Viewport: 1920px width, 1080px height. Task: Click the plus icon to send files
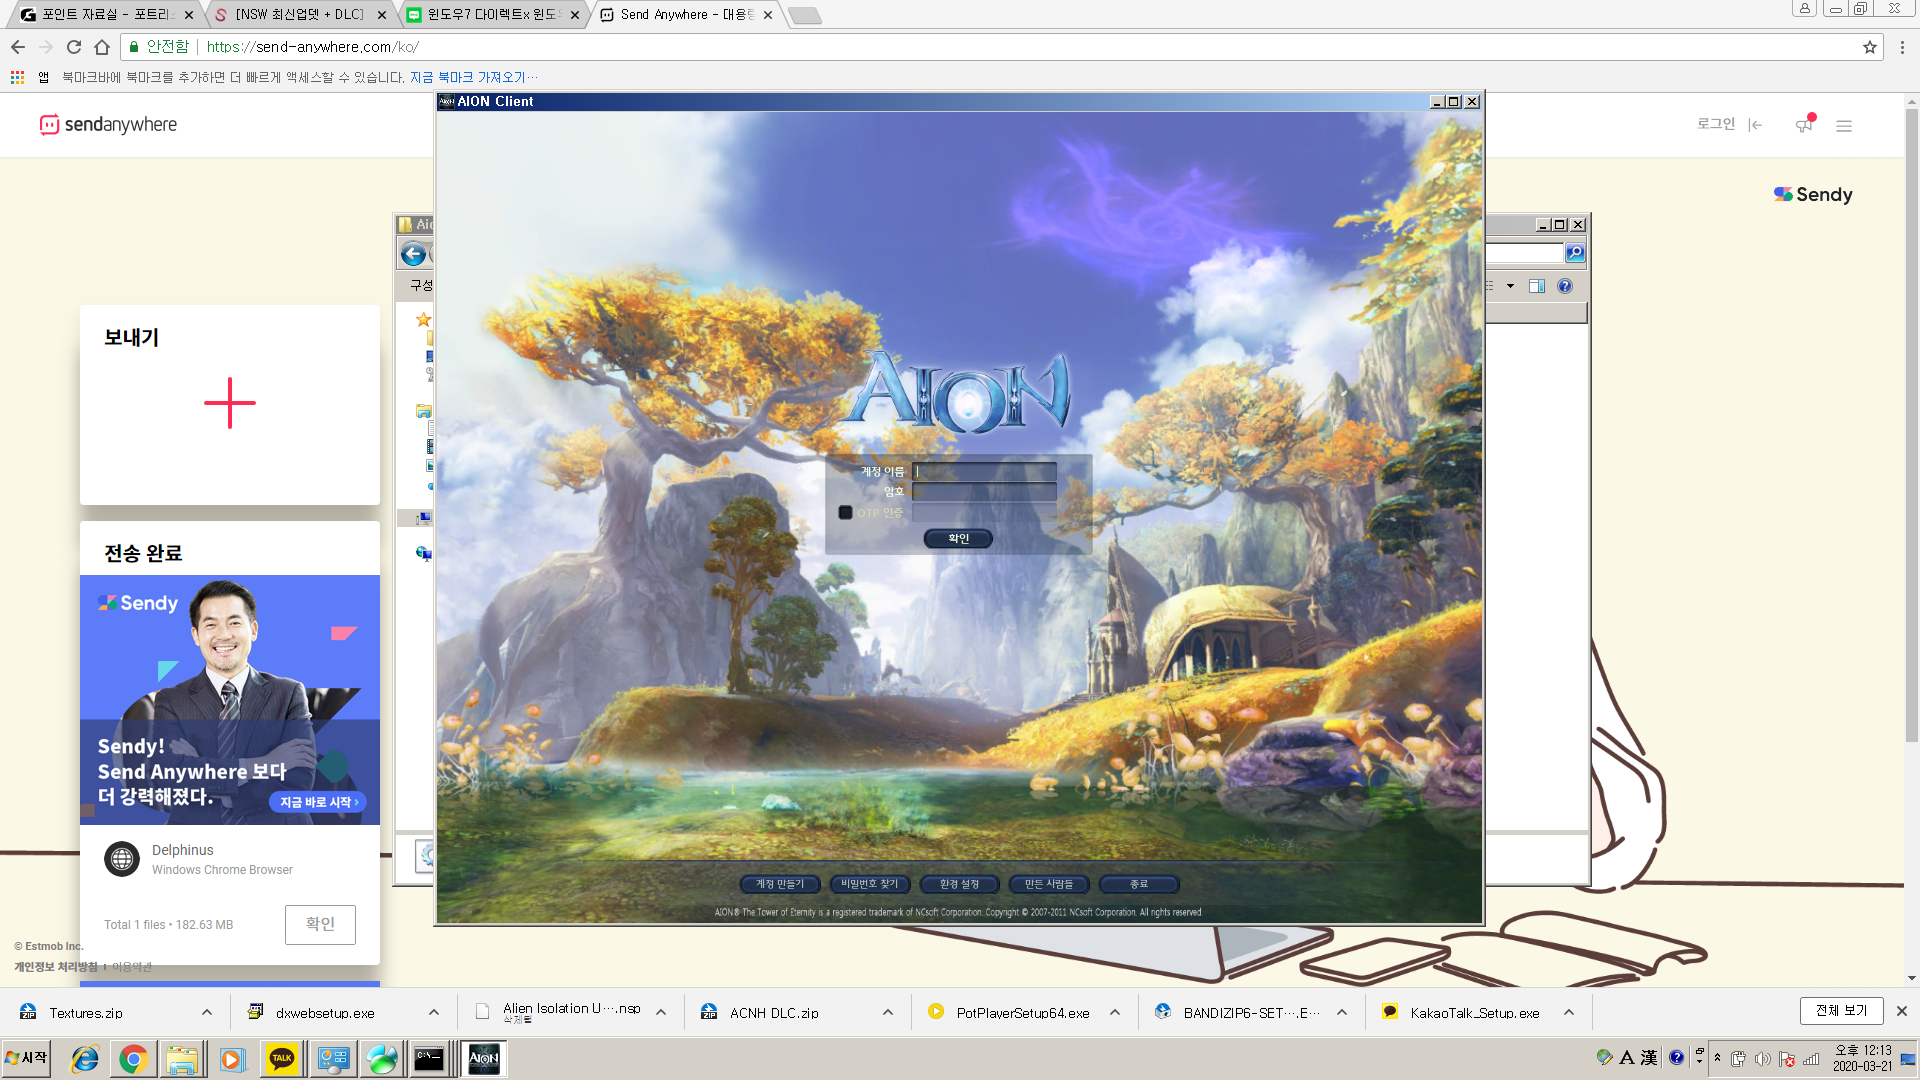coord(230,403)
